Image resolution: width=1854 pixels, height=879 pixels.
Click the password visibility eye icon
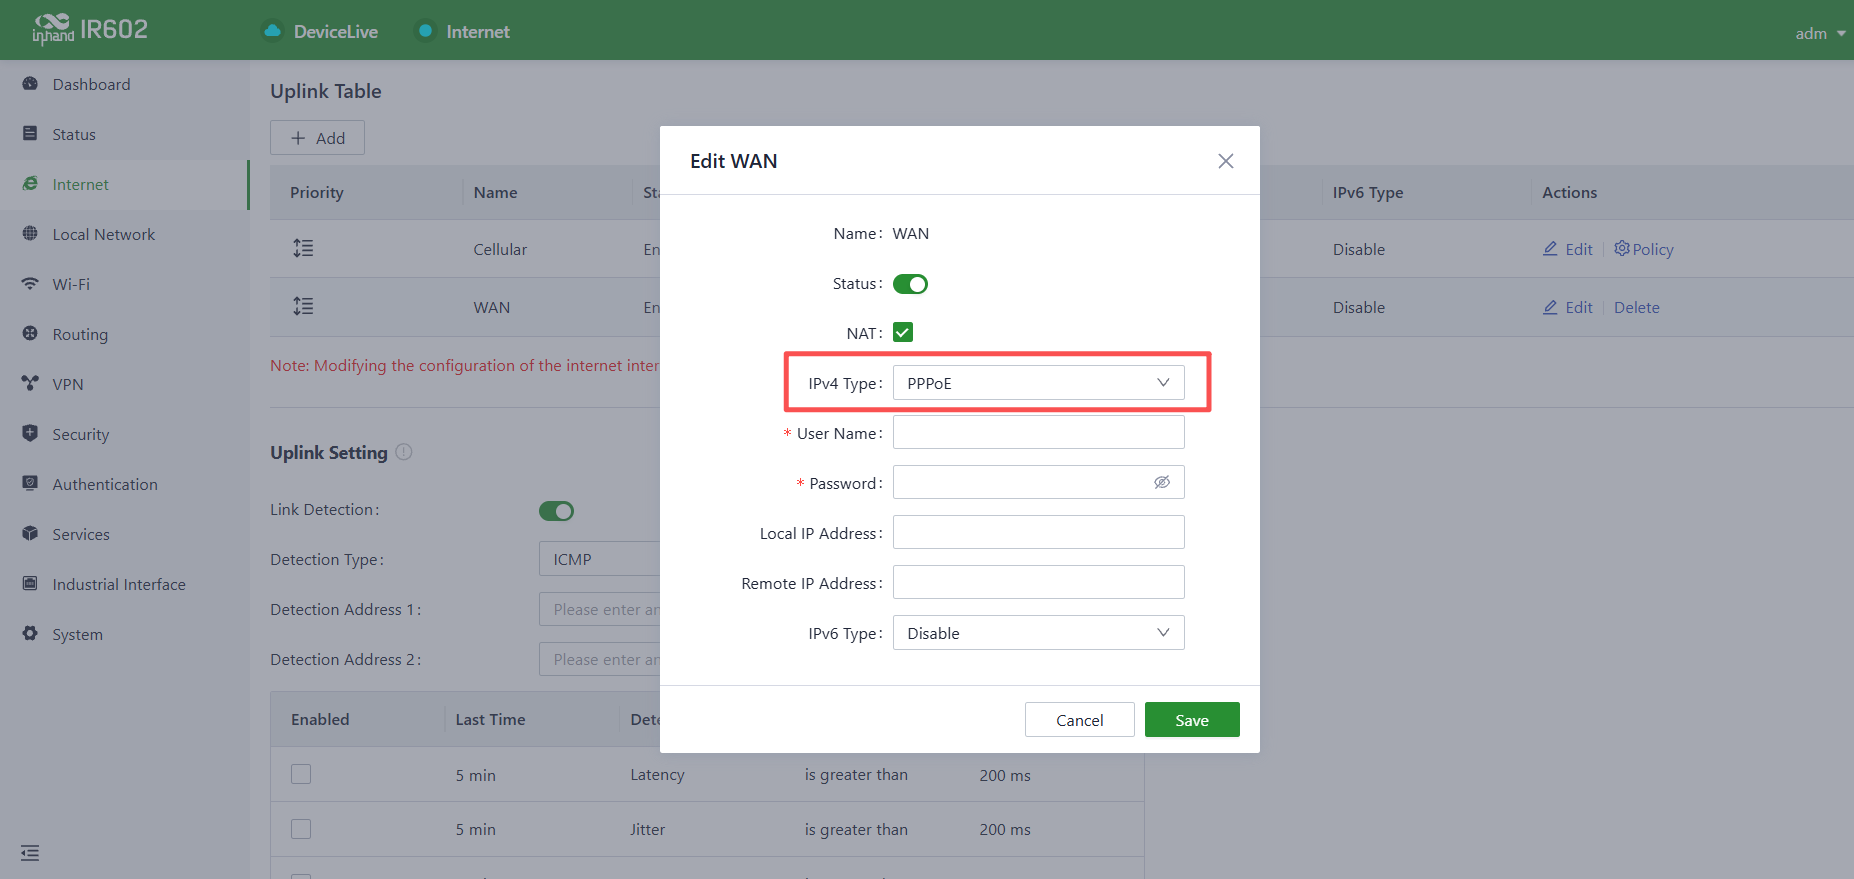coord(1162,482)
